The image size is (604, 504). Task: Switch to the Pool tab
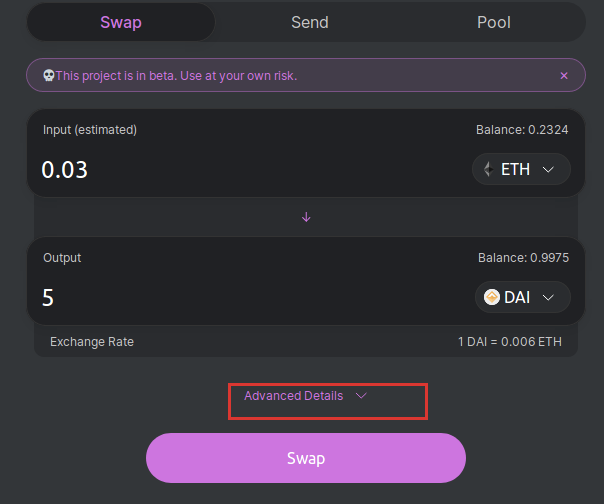pyautogui.click(x=494, y=22)
